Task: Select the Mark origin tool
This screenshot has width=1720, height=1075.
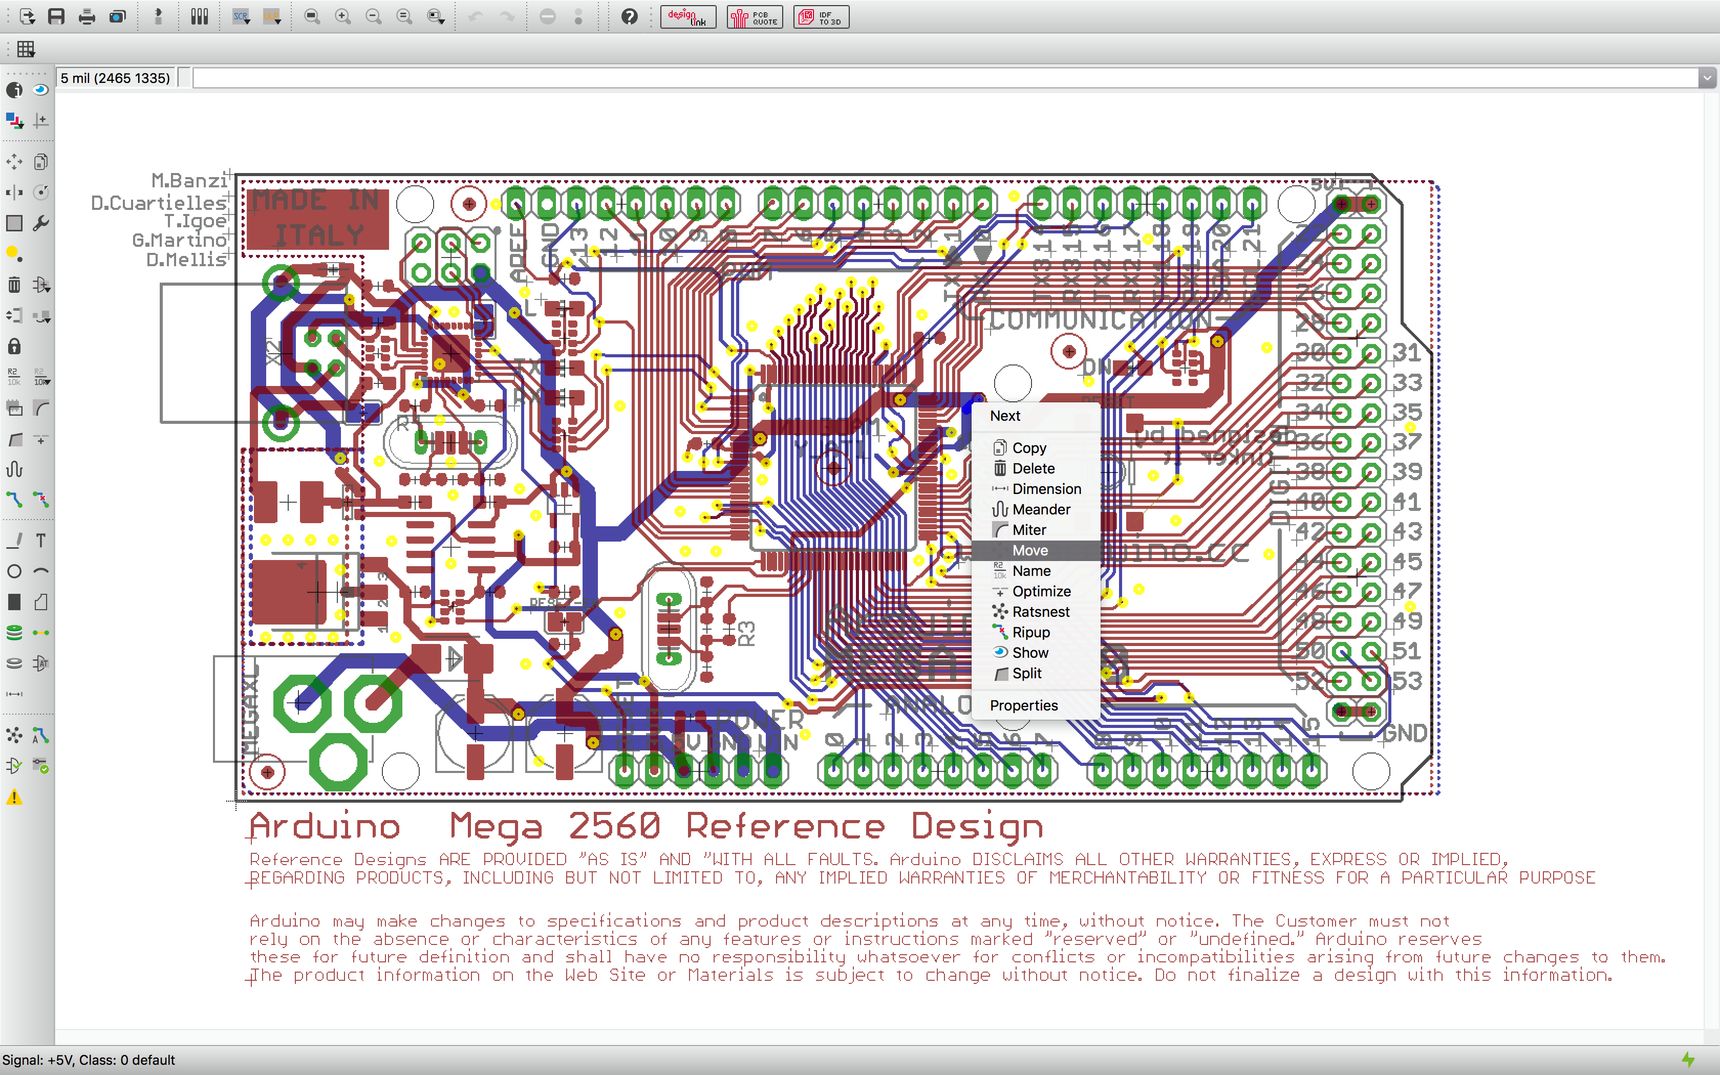Action: click(x=40, y=120)
